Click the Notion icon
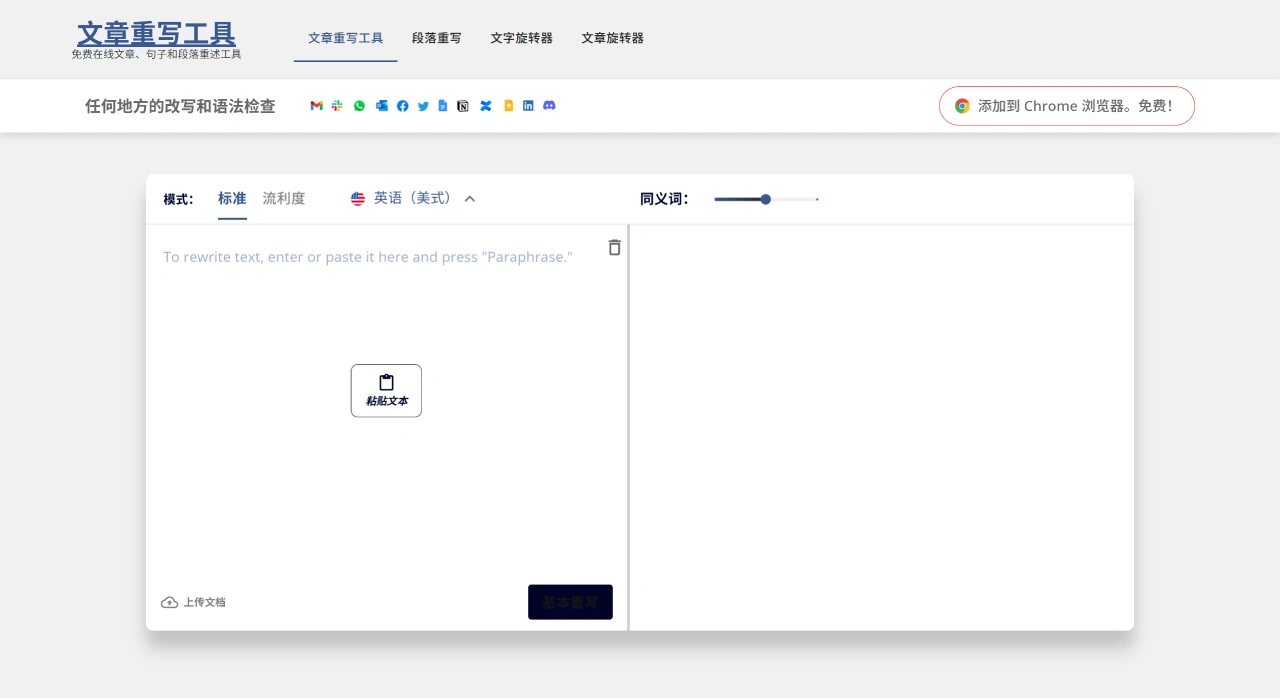This screenshot has height=698, width=1280. pyautogui.click(x=463, y=105)
